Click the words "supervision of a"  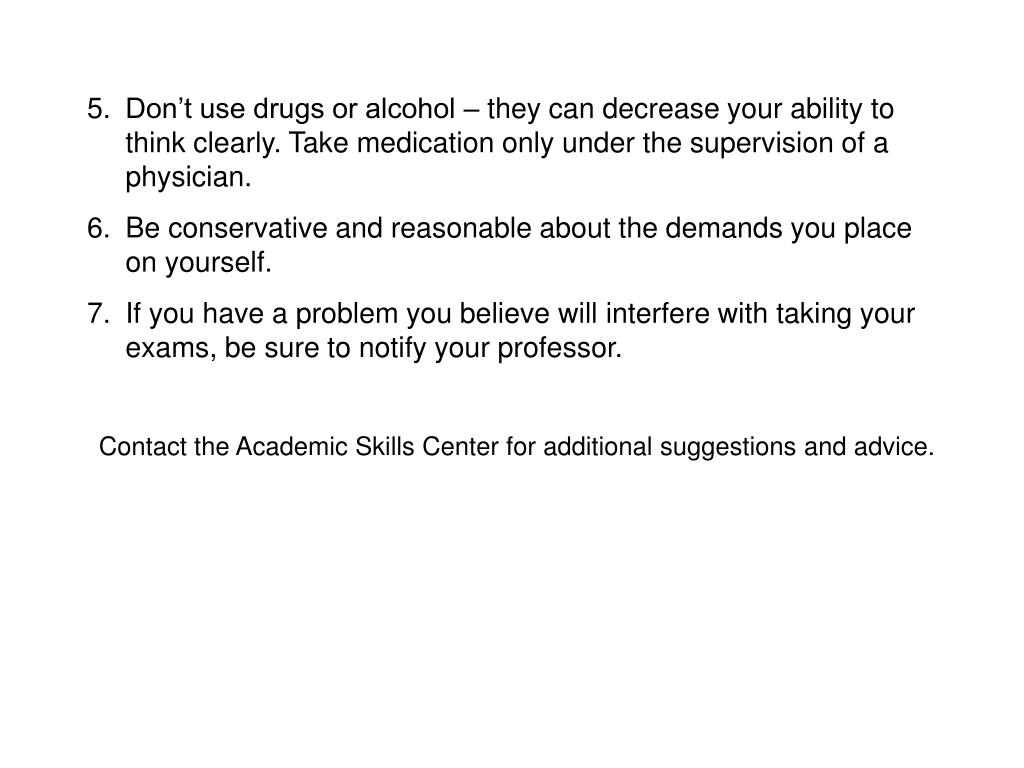coord(789,144)
